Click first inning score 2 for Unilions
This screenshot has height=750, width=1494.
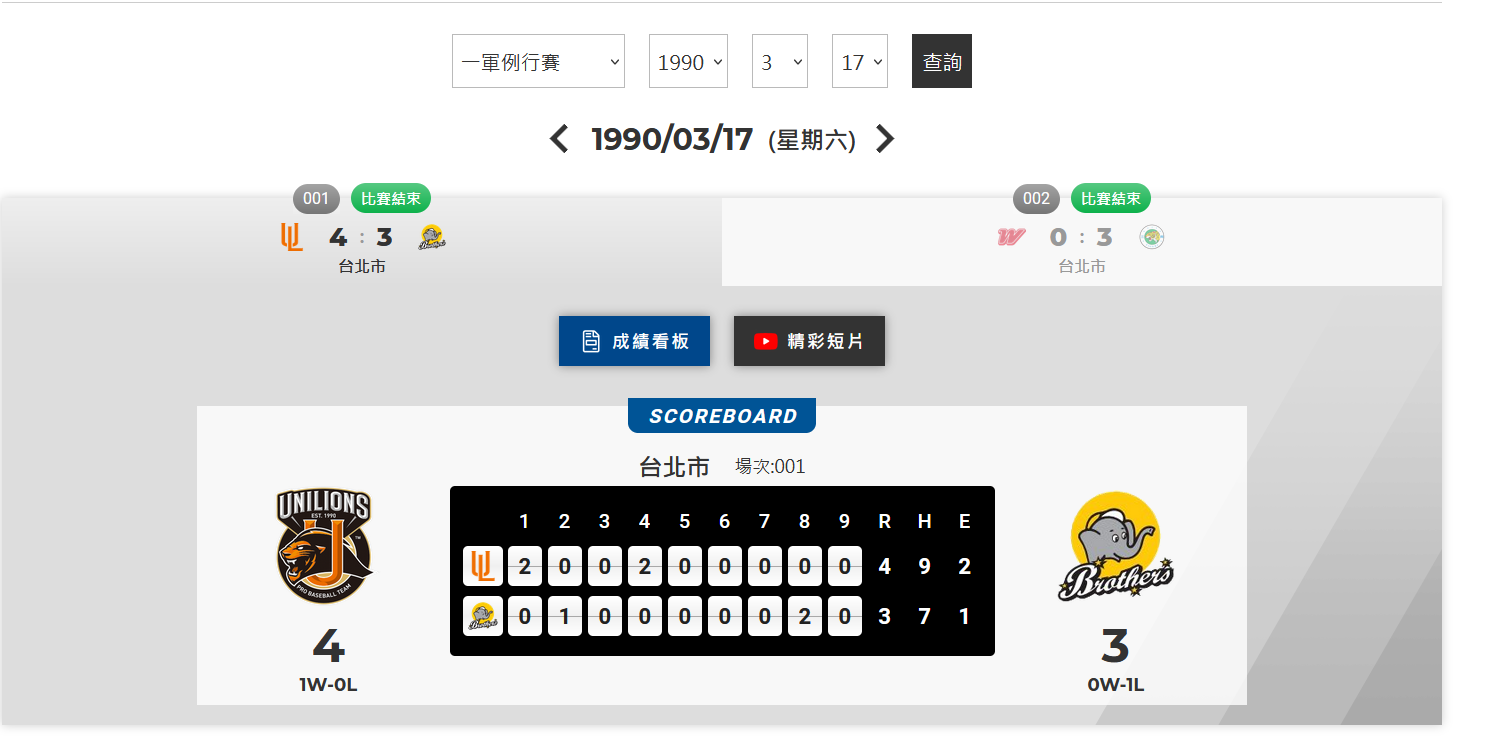click(524, 566)
